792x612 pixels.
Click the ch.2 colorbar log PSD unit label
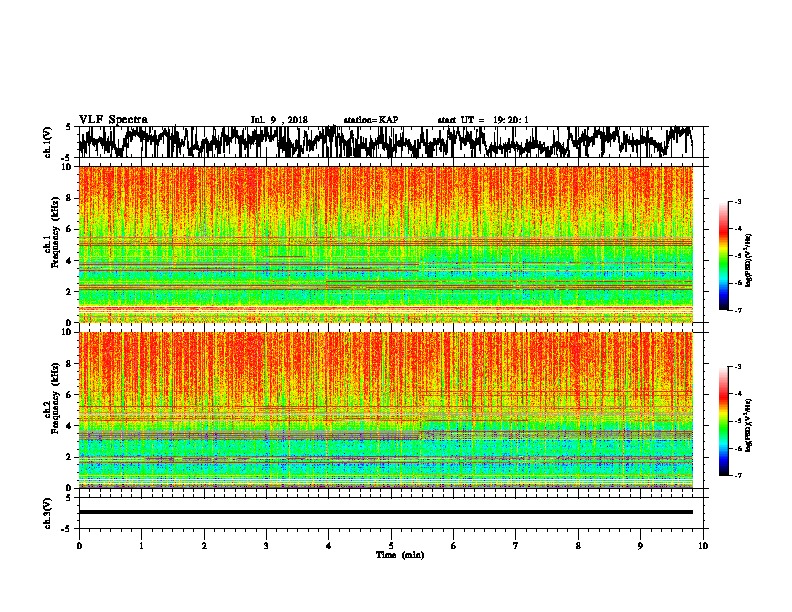(x=749, y=425)
